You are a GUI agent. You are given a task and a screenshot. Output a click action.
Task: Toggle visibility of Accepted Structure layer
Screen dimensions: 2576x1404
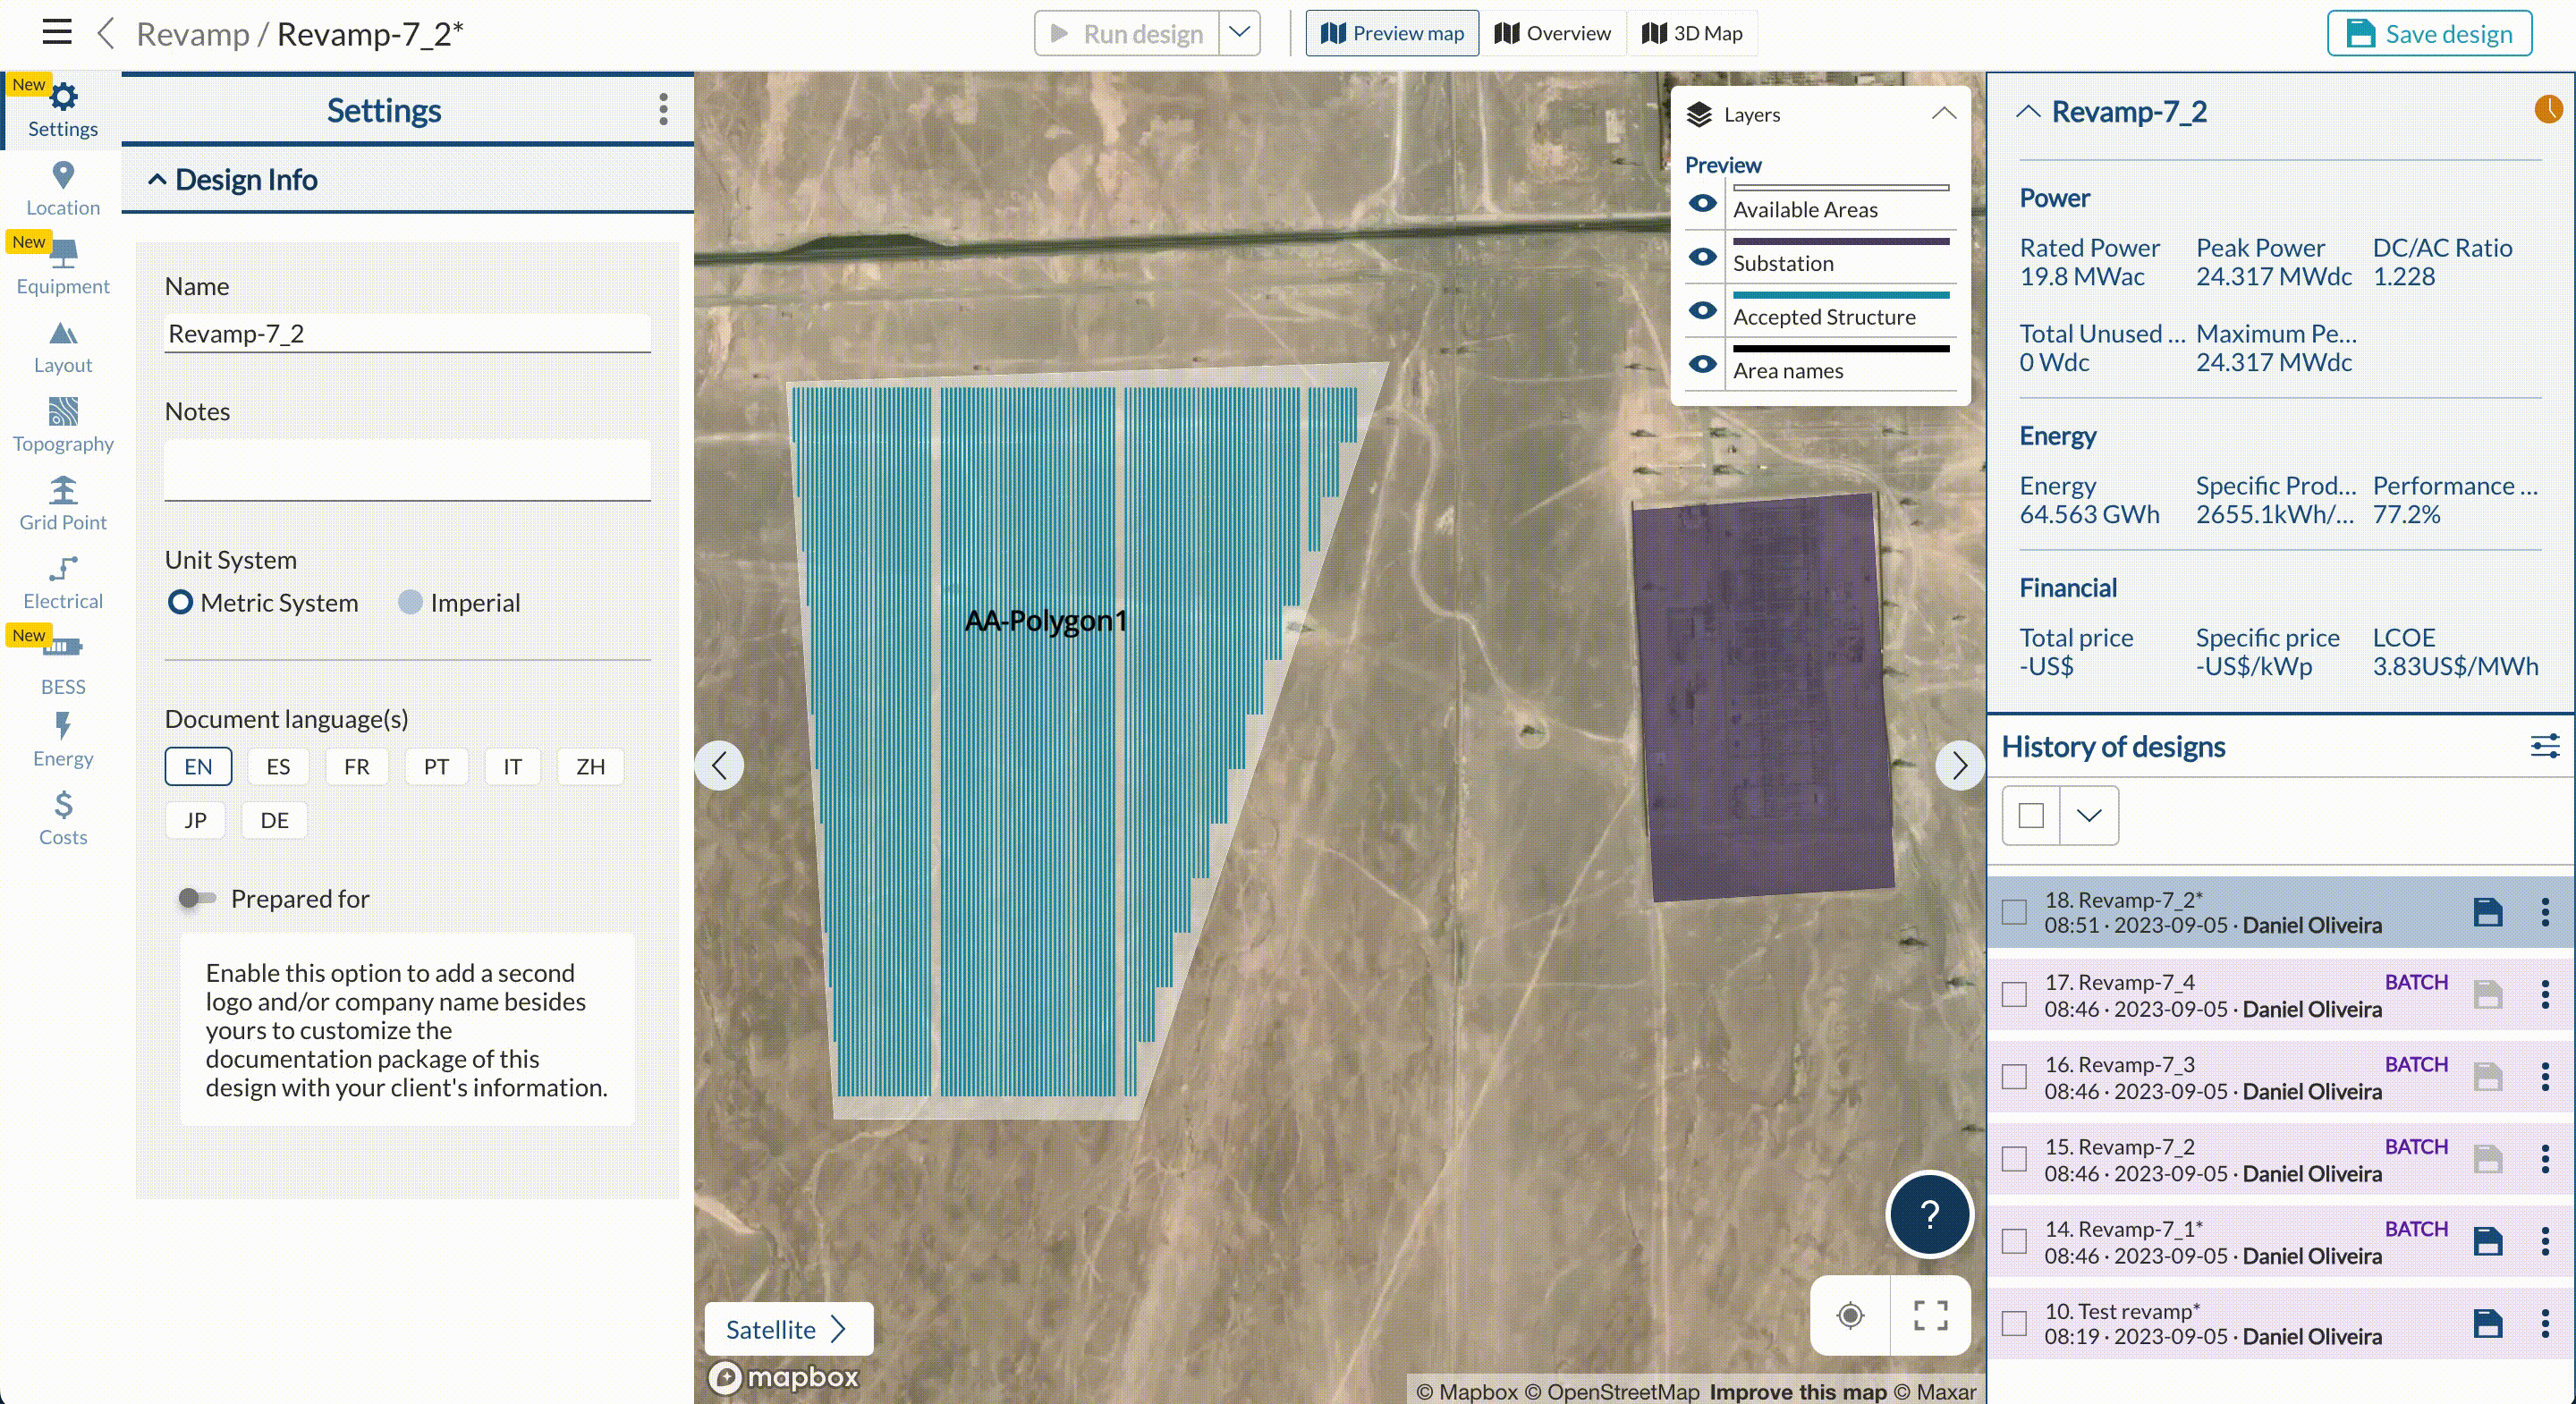(x=1703, y=313)
